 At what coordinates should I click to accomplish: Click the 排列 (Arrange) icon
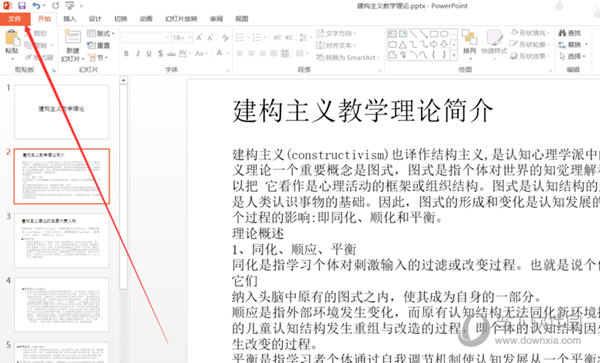[x=470, y=37]
